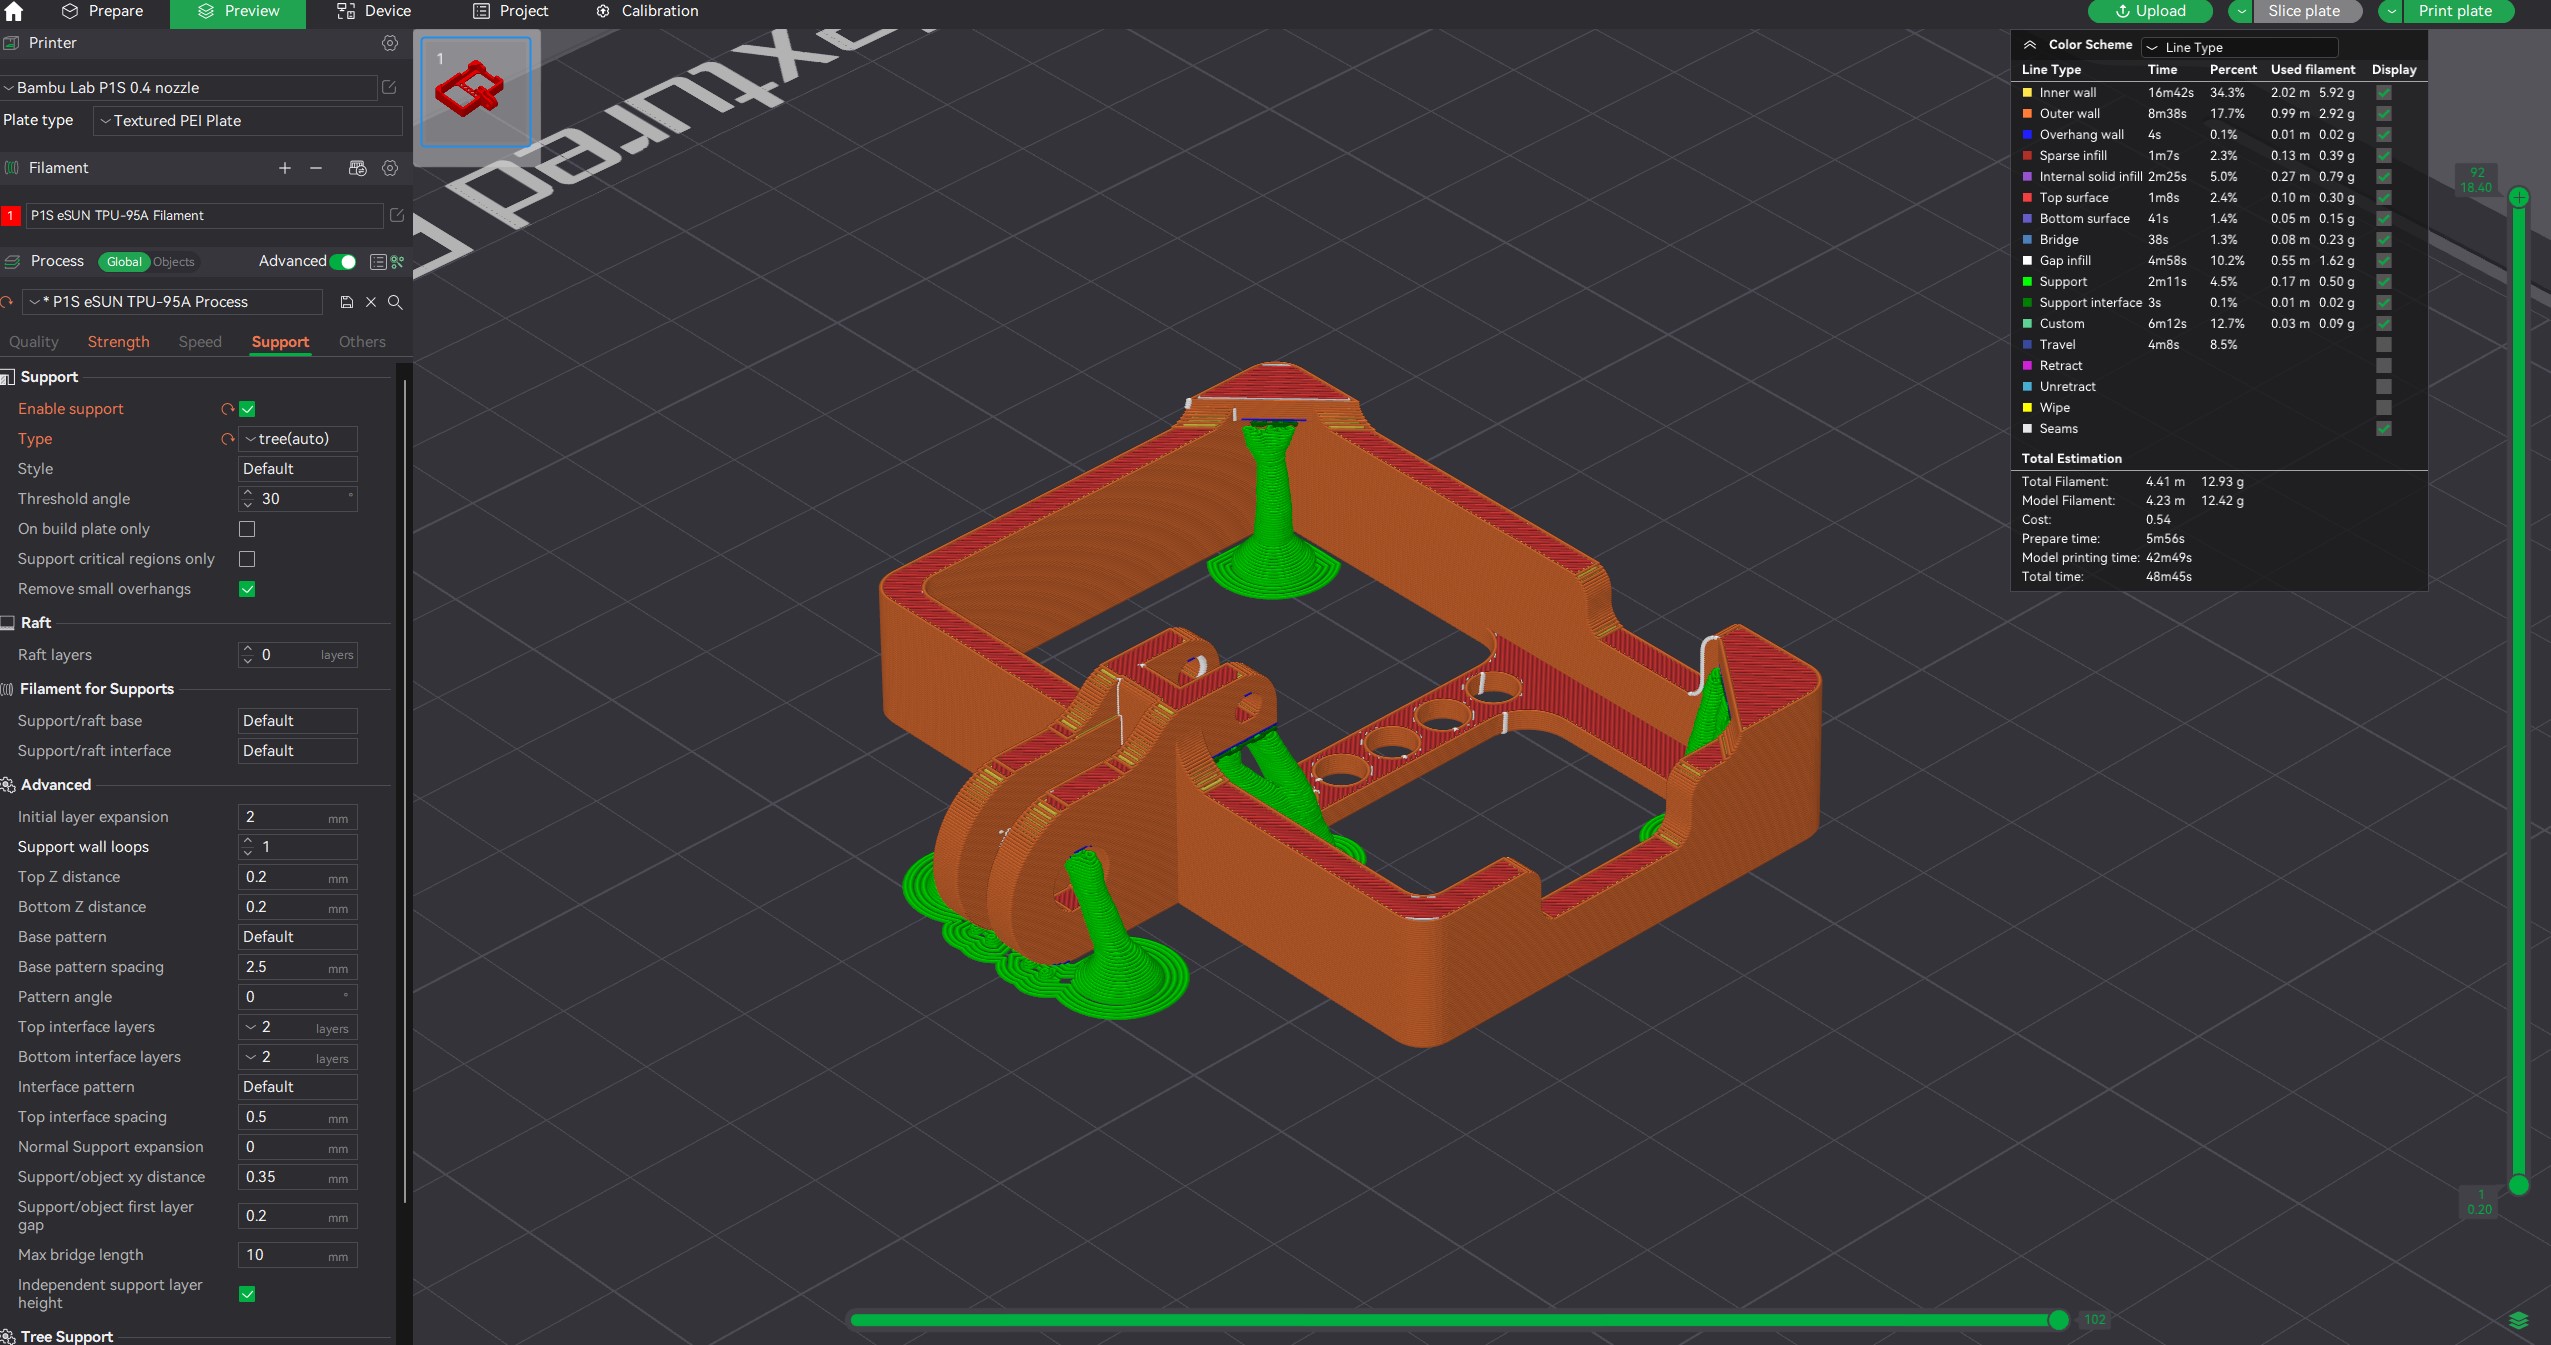Open the Interface pattern dropdown
Viewport: 2551px width, 1345px height.
coord(298,1087)
